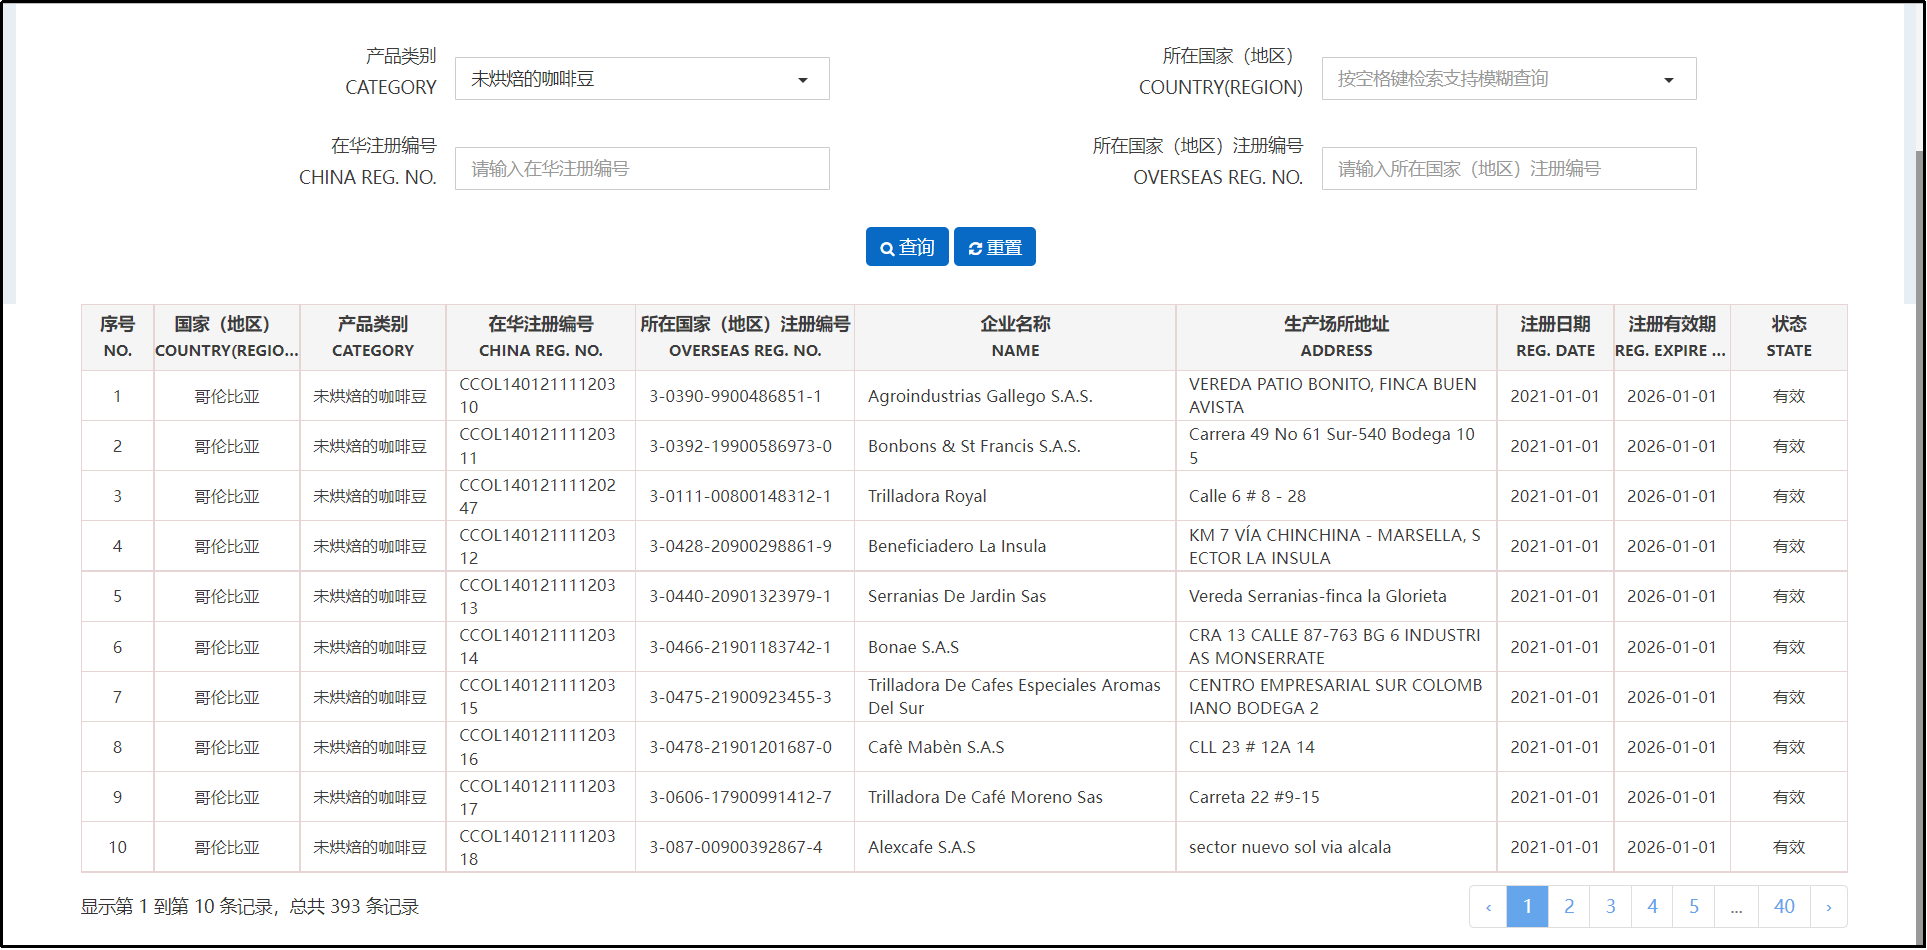Click address Vereda Serranias-finca la Glorieta
This screenshot has width=1927, height=950.
click(x=1317, y=596)
